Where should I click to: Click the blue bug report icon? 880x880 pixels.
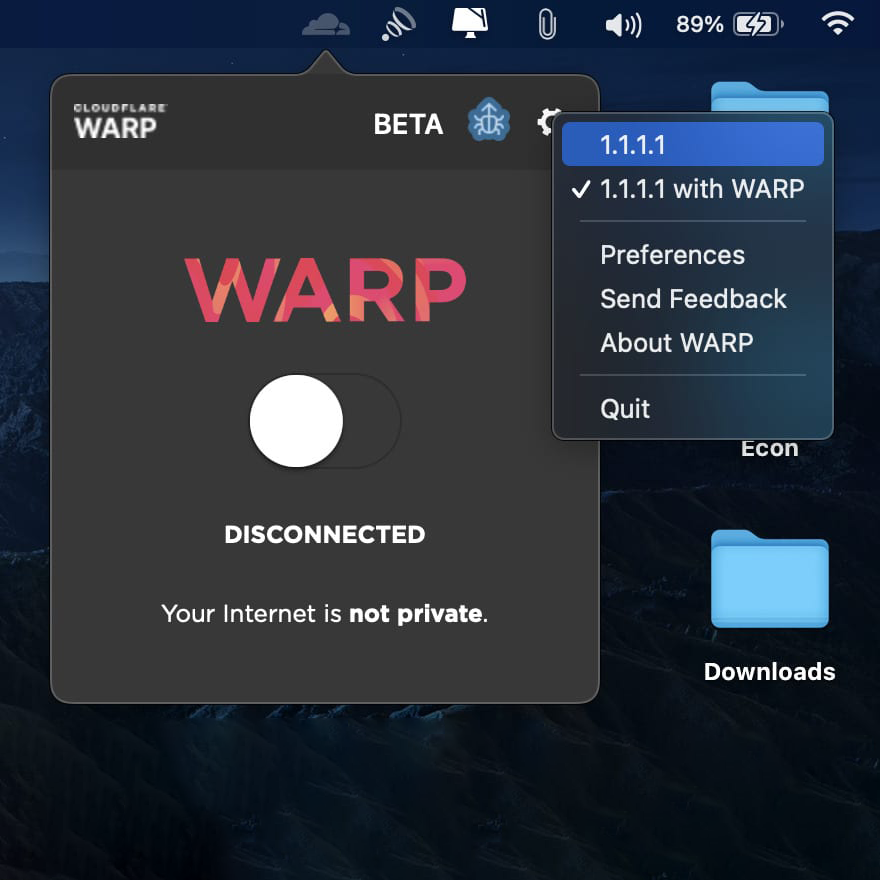pyautogui.click(x=488, y=120)
